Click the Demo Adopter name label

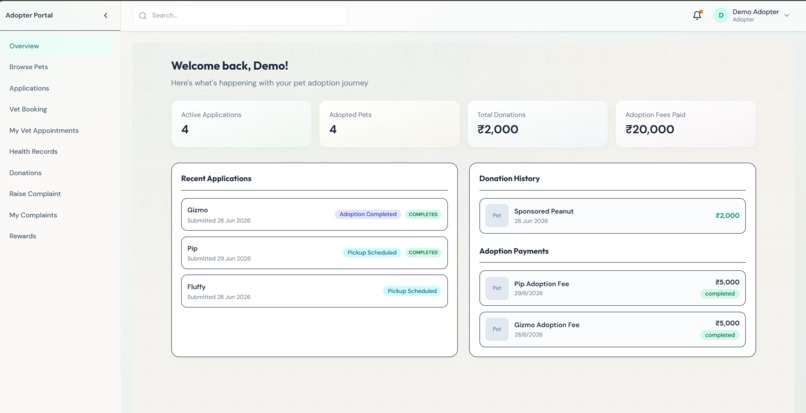click(x=756, y=12)
